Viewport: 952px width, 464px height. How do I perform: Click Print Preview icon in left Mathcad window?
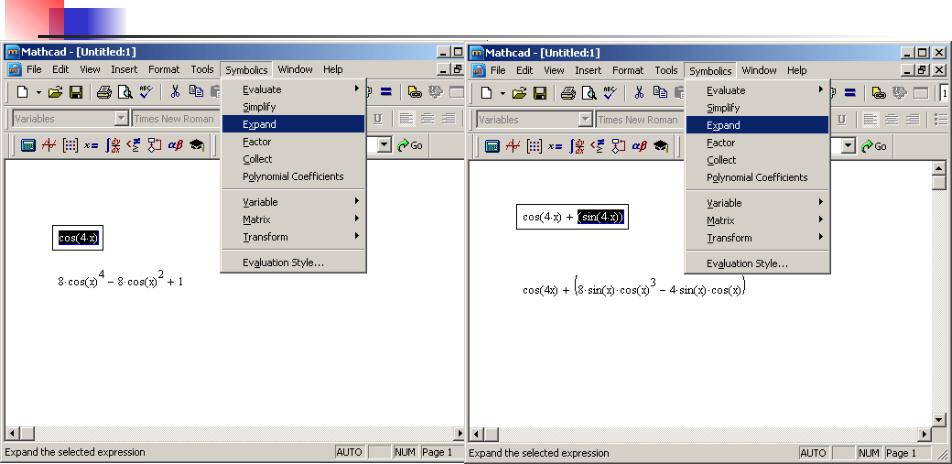tap(124, 92)
